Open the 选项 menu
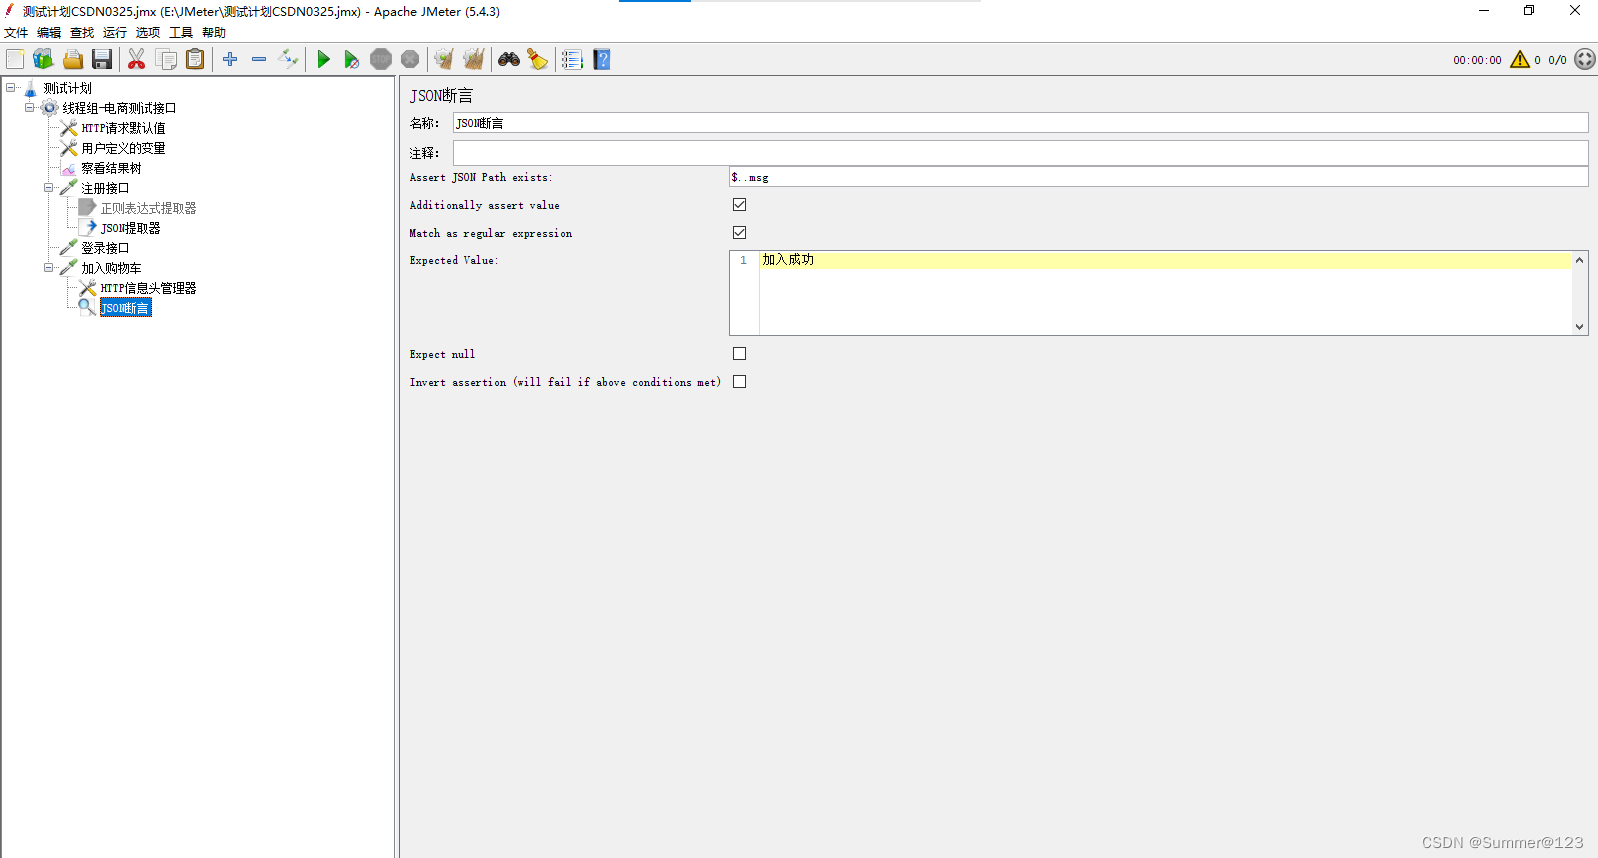The image size is (1598, 858). pos(148,33)
